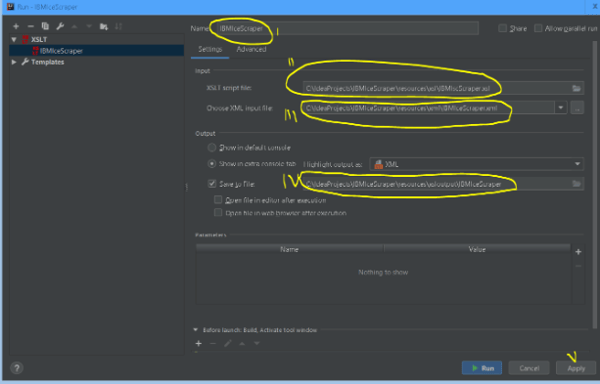Click the Name input field
Viewport: 600px width, 384px height.
click(347, 28)
